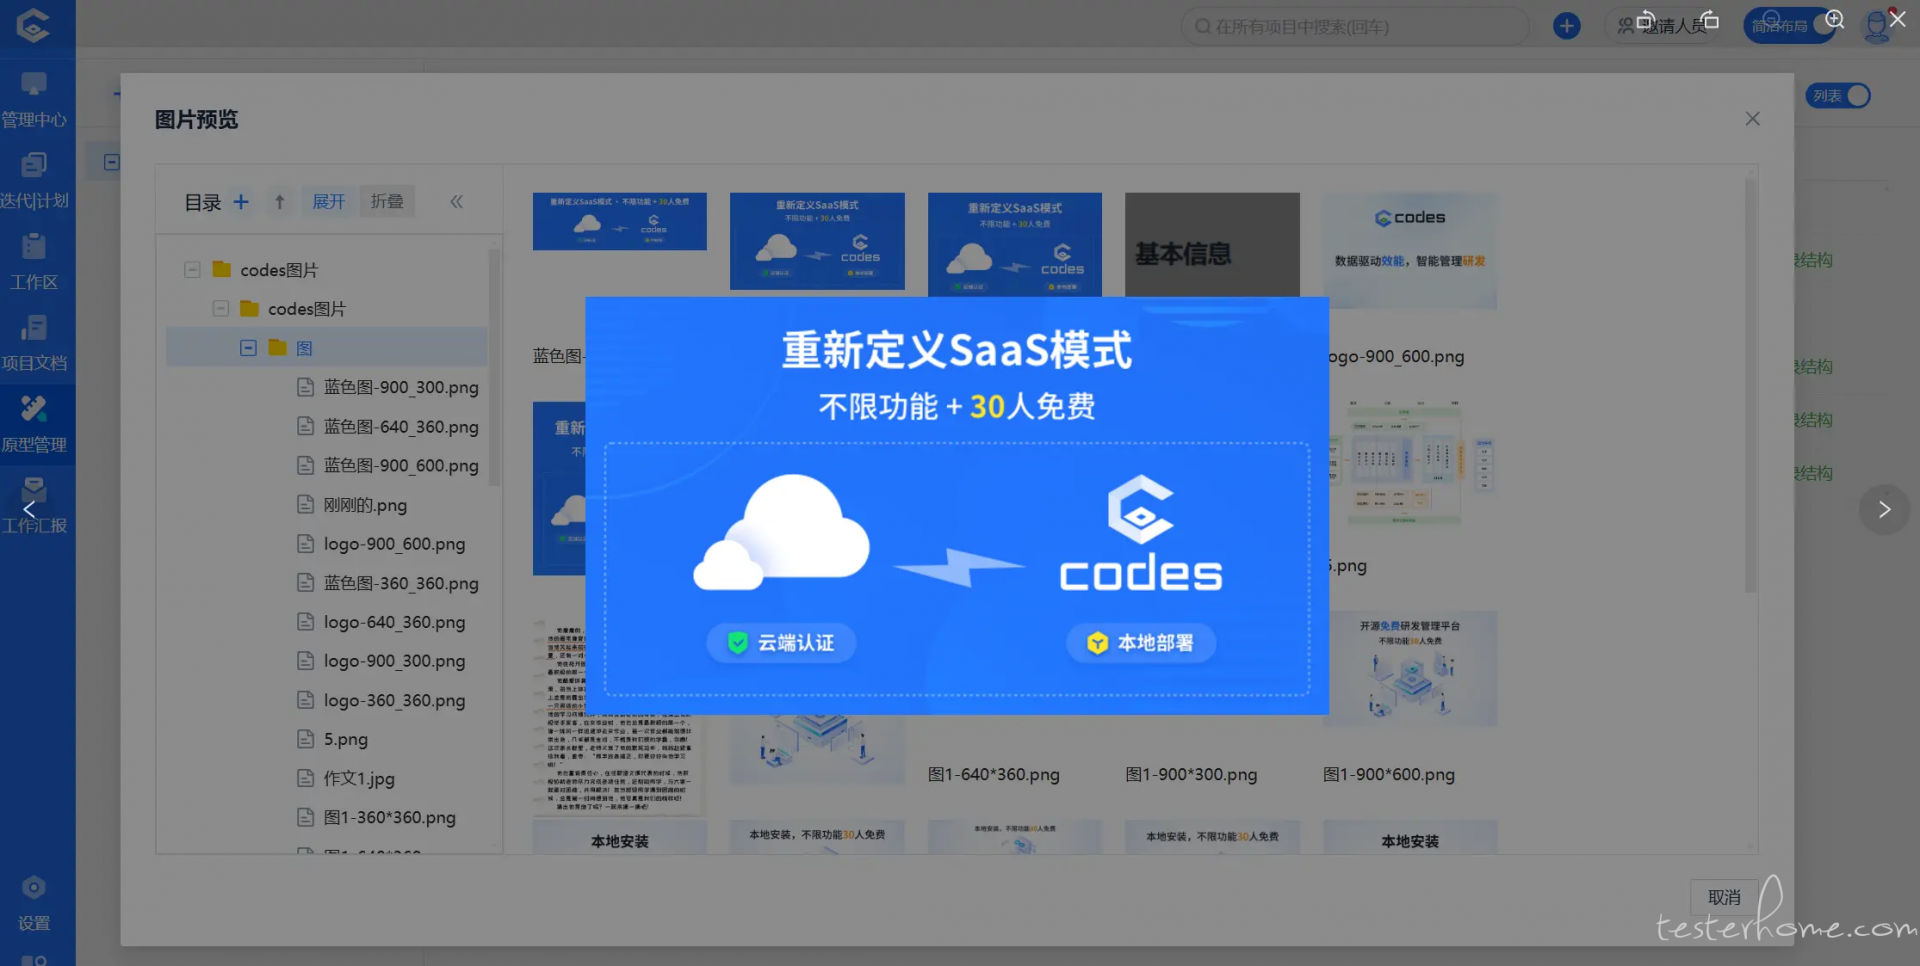Select 蓝色图-900_600.png in the tree
This screenshot has height=966, width=1920.
click(401, 465)
